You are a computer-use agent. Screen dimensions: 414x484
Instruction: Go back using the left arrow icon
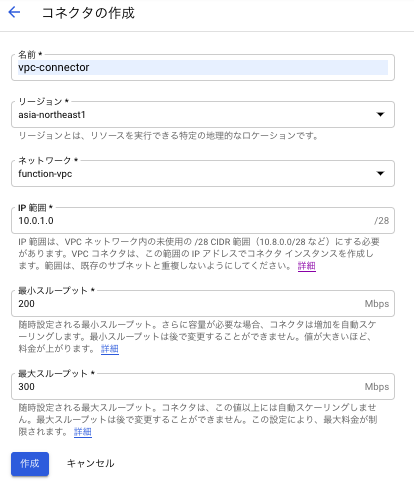coord(14,12)
